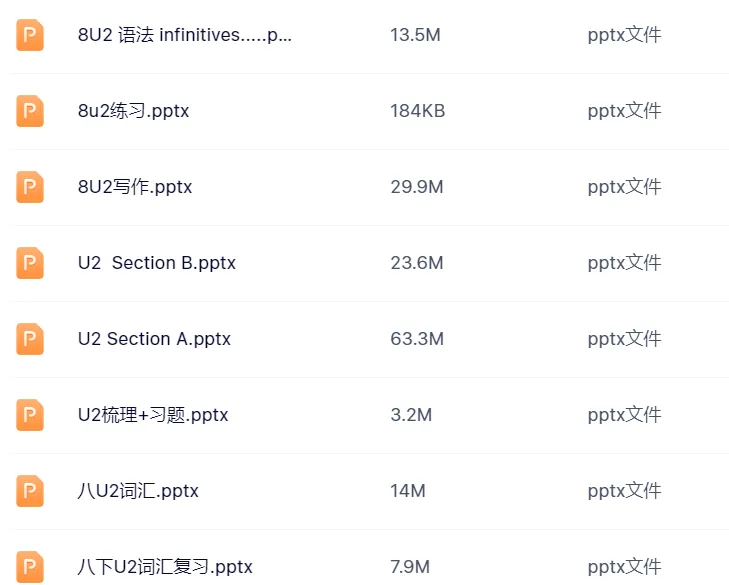Click the U2 Section A.pptx file icon
This screenshot has width=729, height=585.
pos(30,339)
